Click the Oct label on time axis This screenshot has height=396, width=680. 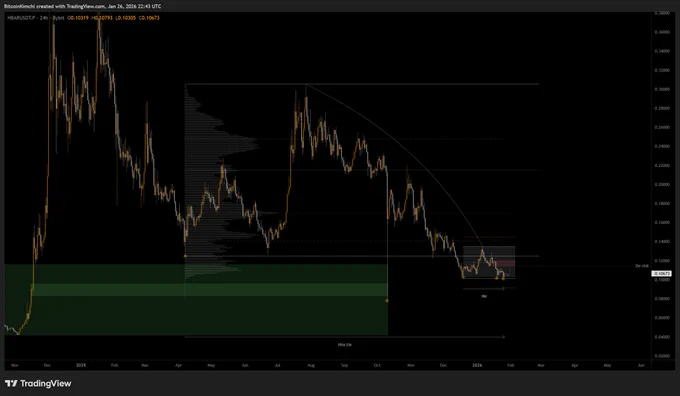(x=377, y=365)
